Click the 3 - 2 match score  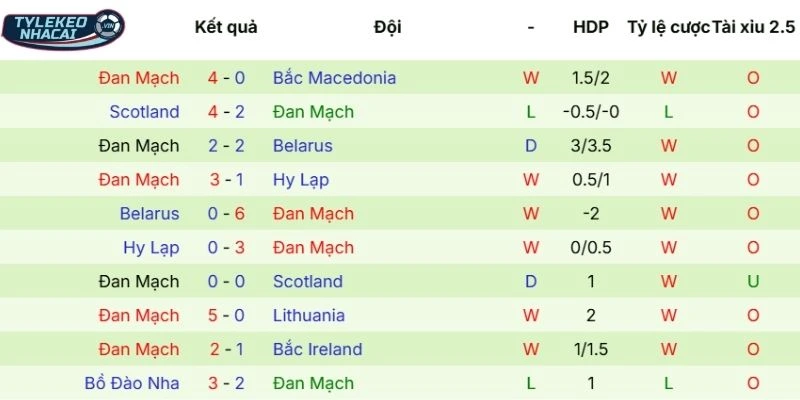coord(226,384)
